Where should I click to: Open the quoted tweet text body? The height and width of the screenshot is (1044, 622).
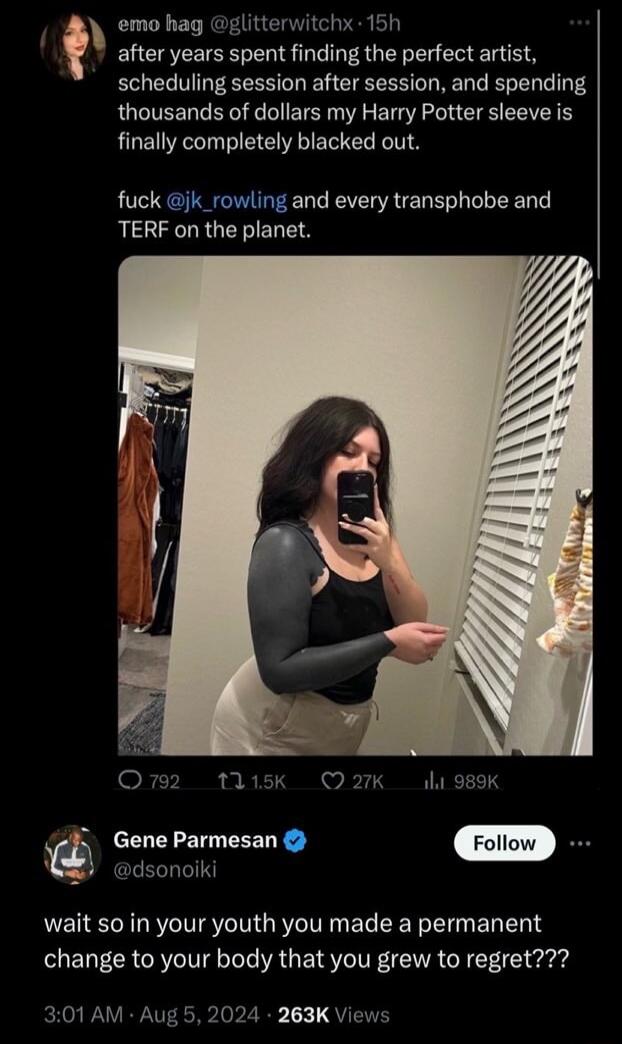(352, 141)
